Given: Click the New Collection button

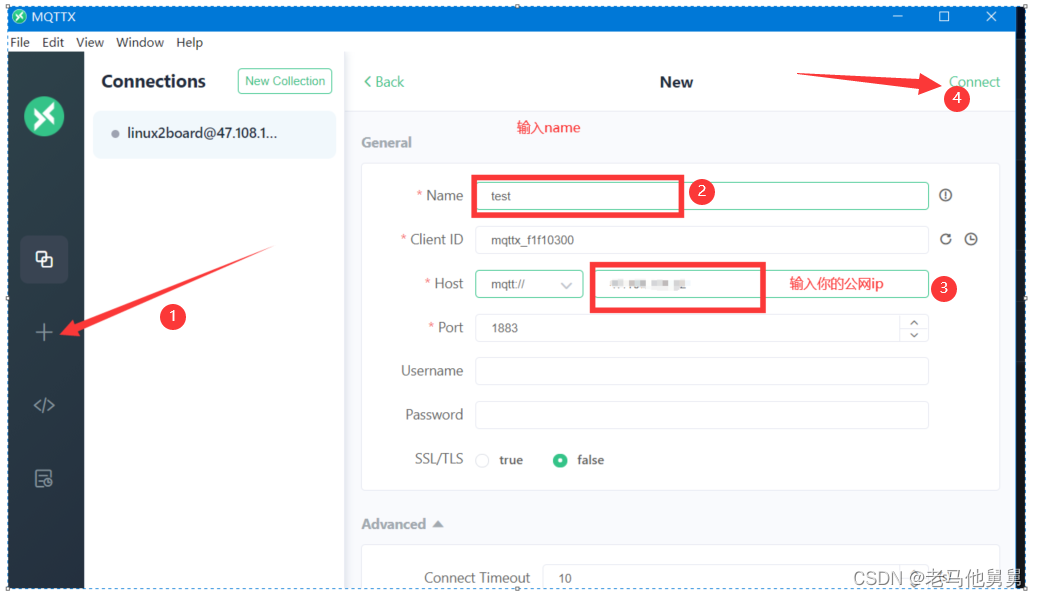Looking at the screenshot, I should [285, 81].
